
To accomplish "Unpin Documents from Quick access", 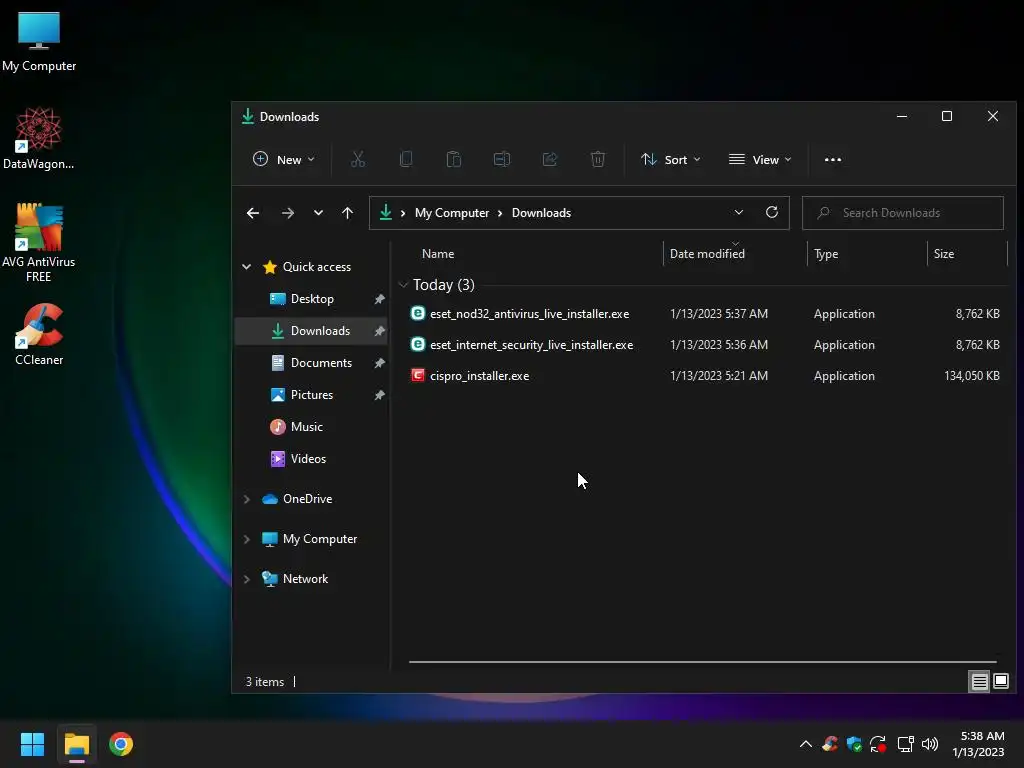I will point(379,363).
